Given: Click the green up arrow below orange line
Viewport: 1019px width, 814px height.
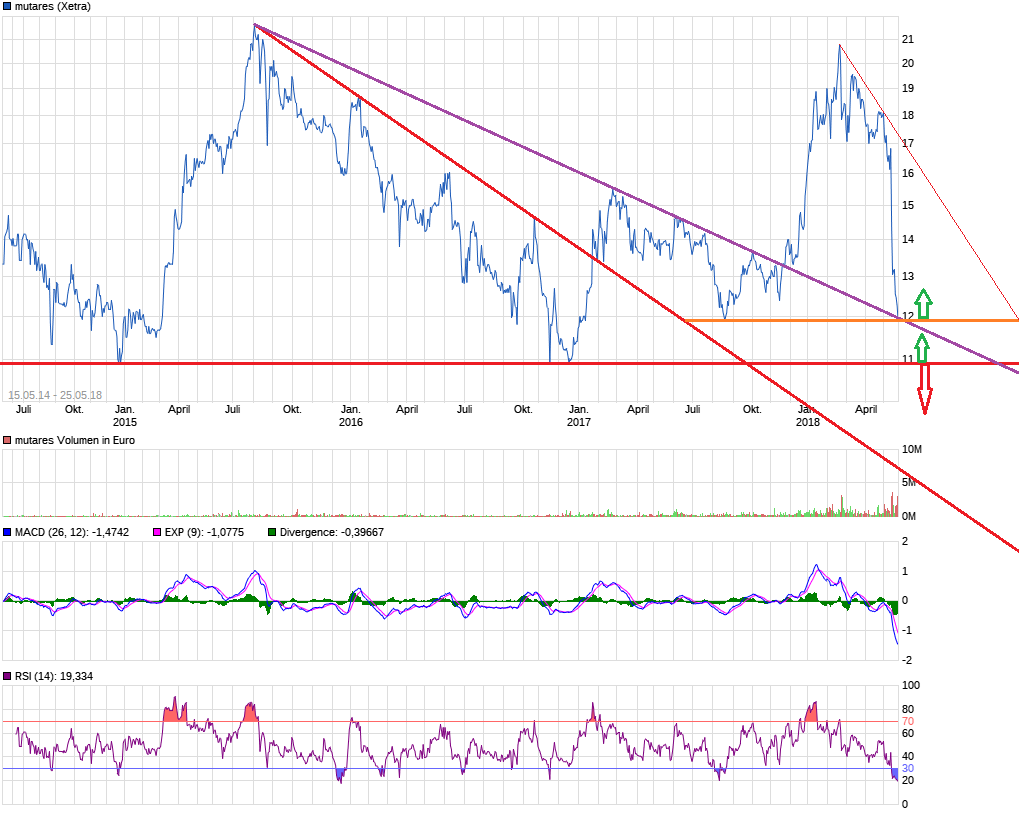Looking at the screenshot, I should (x=923, y=347).
